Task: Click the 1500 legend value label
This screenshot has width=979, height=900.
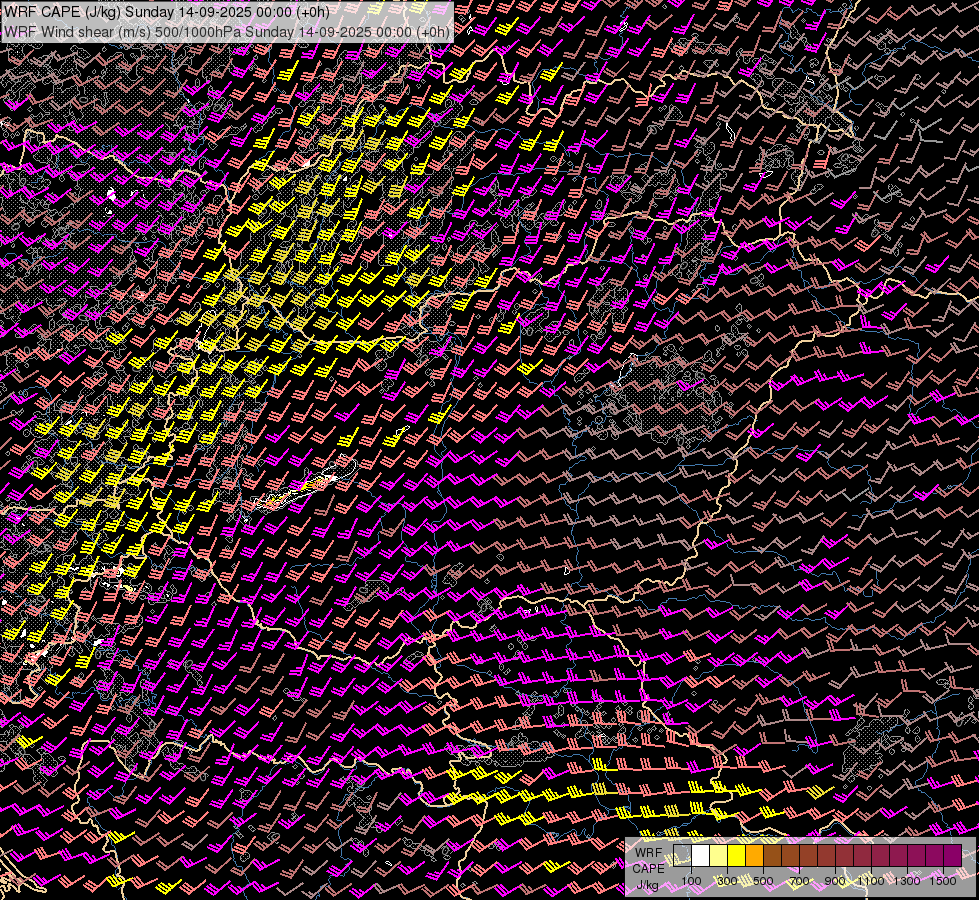Action: click(x=943, y=881)
